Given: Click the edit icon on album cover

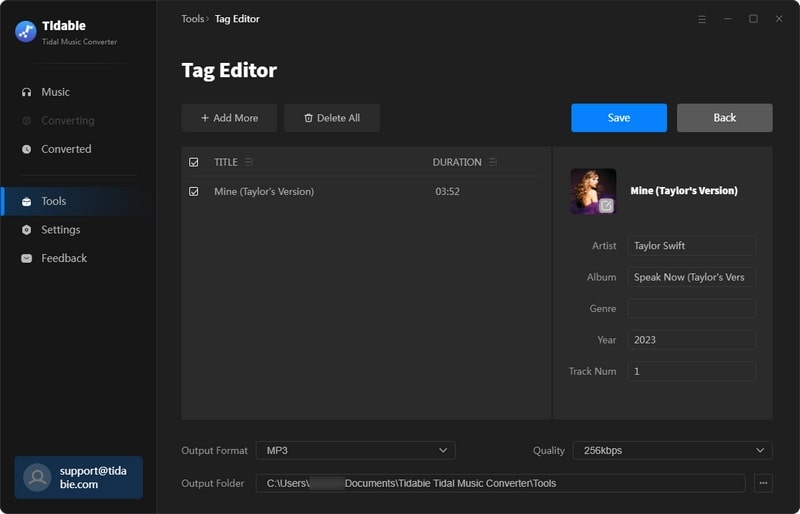Looking at the screenshot, I should tap(606, 206).
